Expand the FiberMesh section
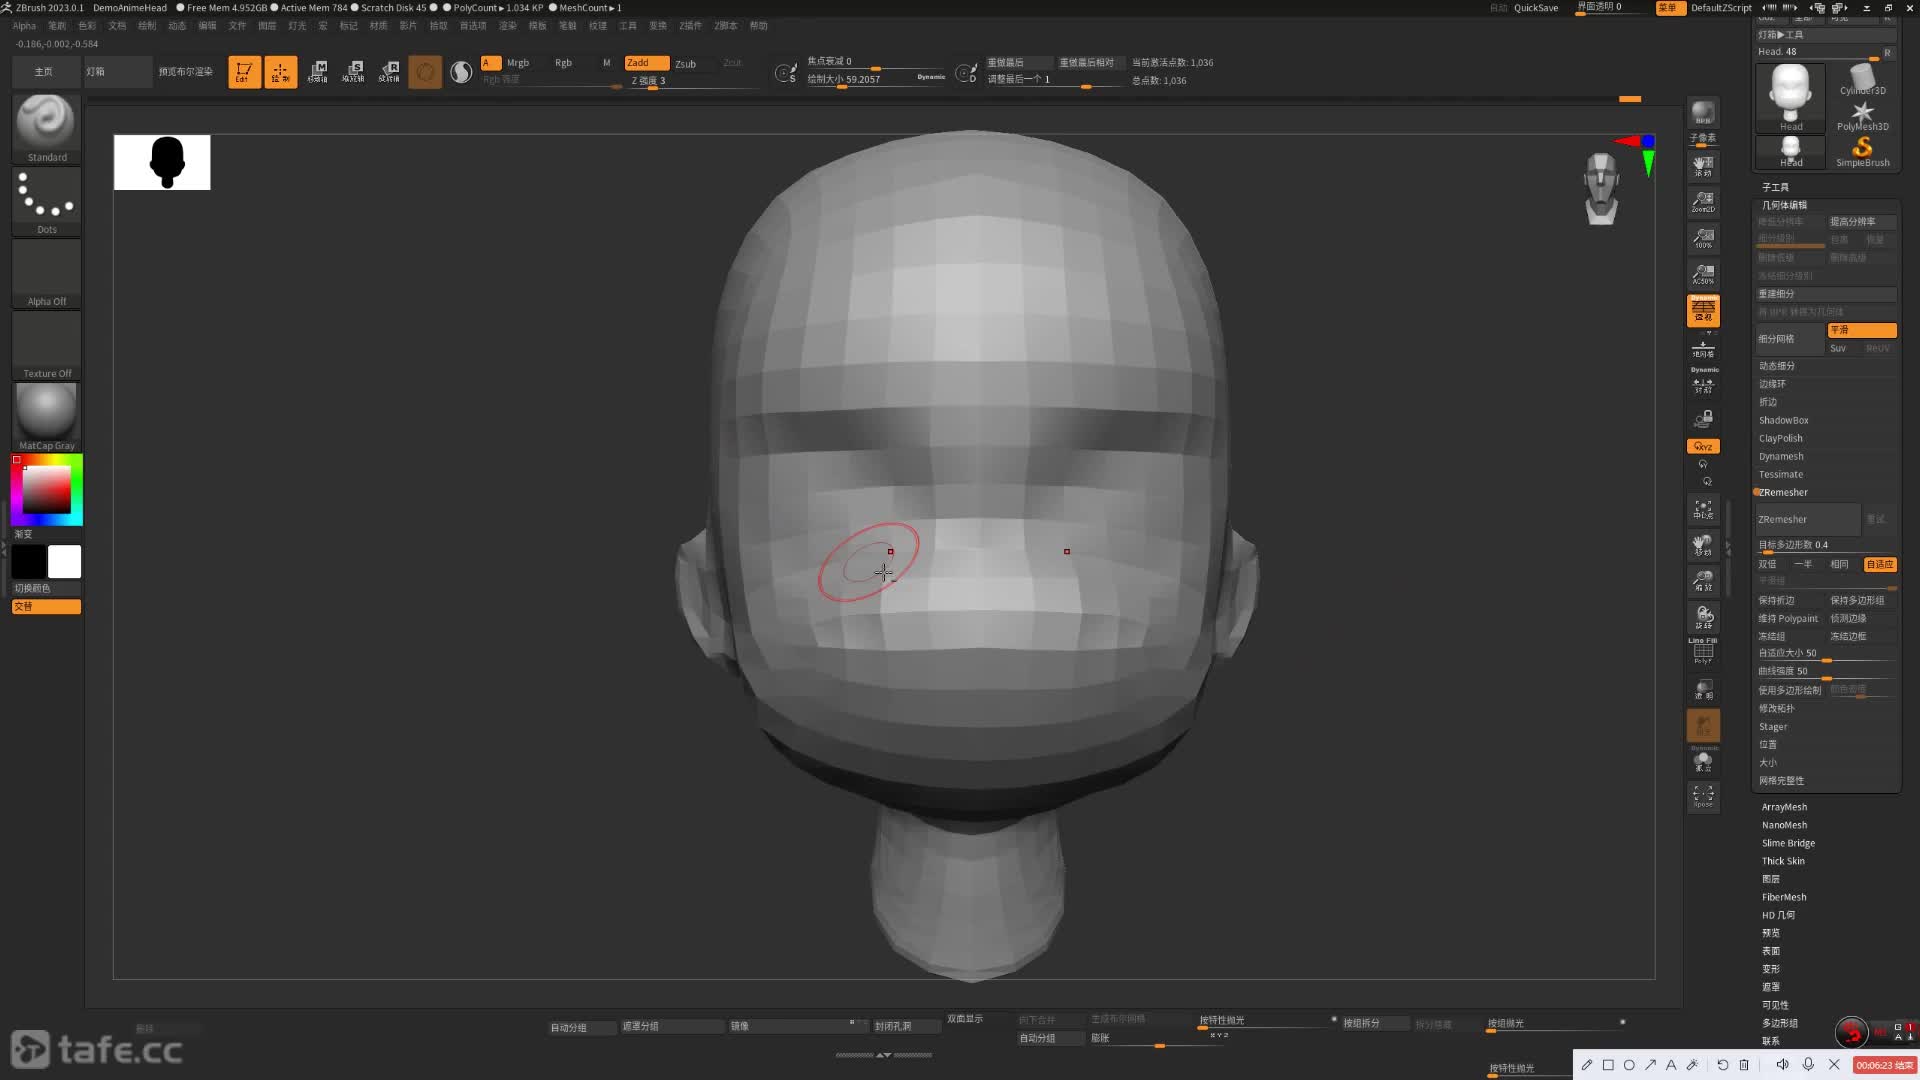Screen dimensions: 1920x1080 pyautogui.click(x=1784, y=897)
